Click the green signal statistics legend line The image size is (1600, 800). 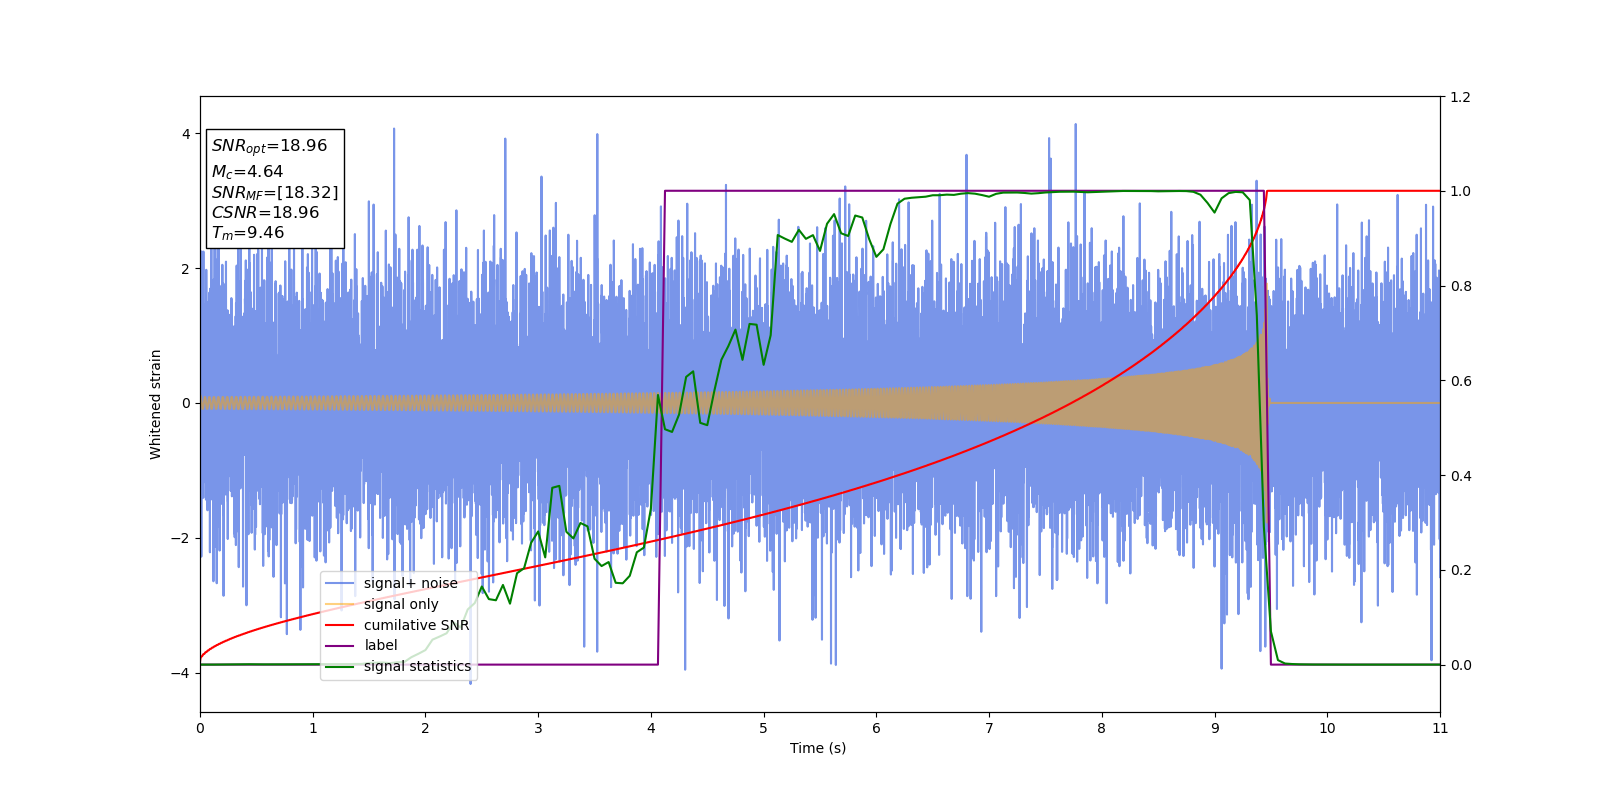(x=340, y=666)
